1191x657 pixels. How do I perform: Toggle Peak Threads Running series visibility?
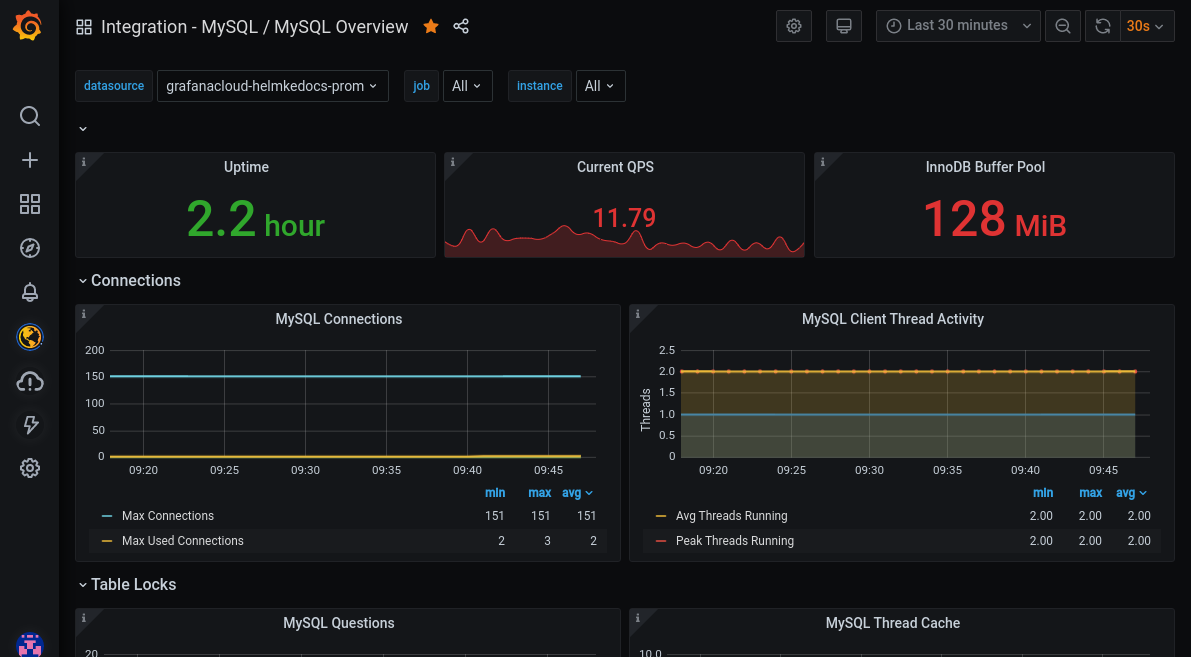tap(735, 541)
